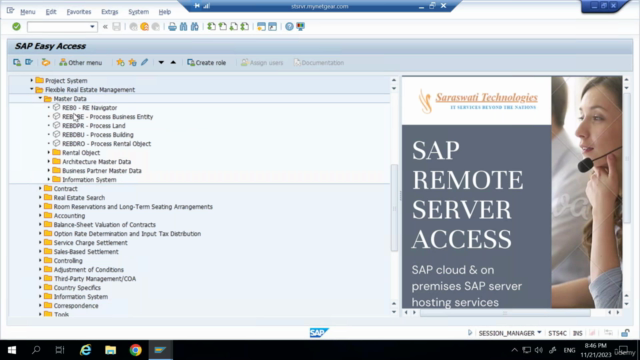Viewport: 640px width, 360px height.
Task: Click the First Page icon
Action: coord(211,27)
